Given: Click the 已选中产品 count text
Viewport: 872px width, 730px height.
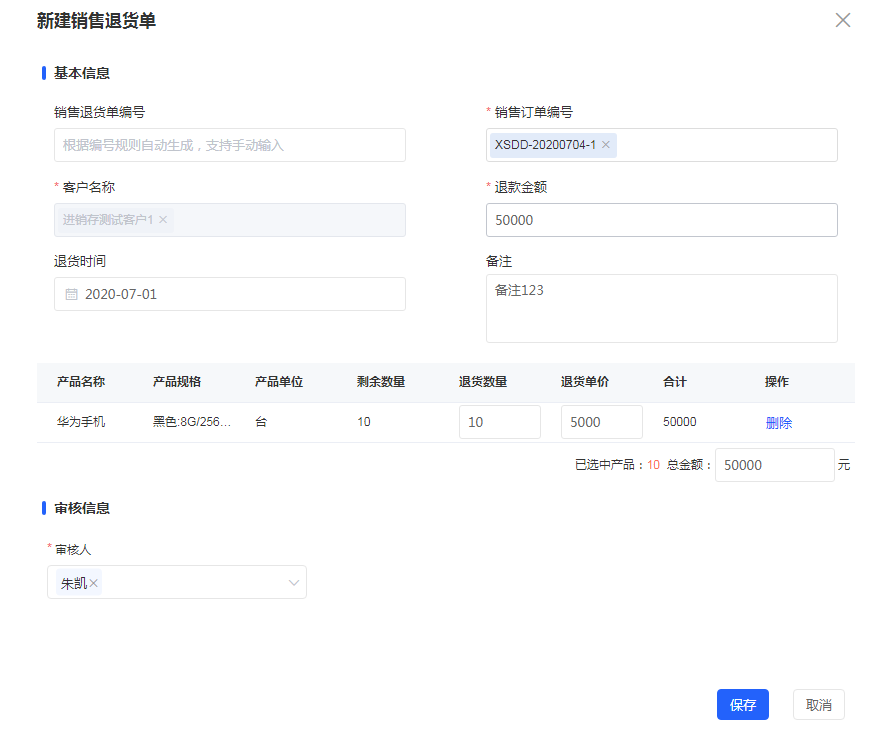Looking at the screenshot, I should (x=617, y=465).
